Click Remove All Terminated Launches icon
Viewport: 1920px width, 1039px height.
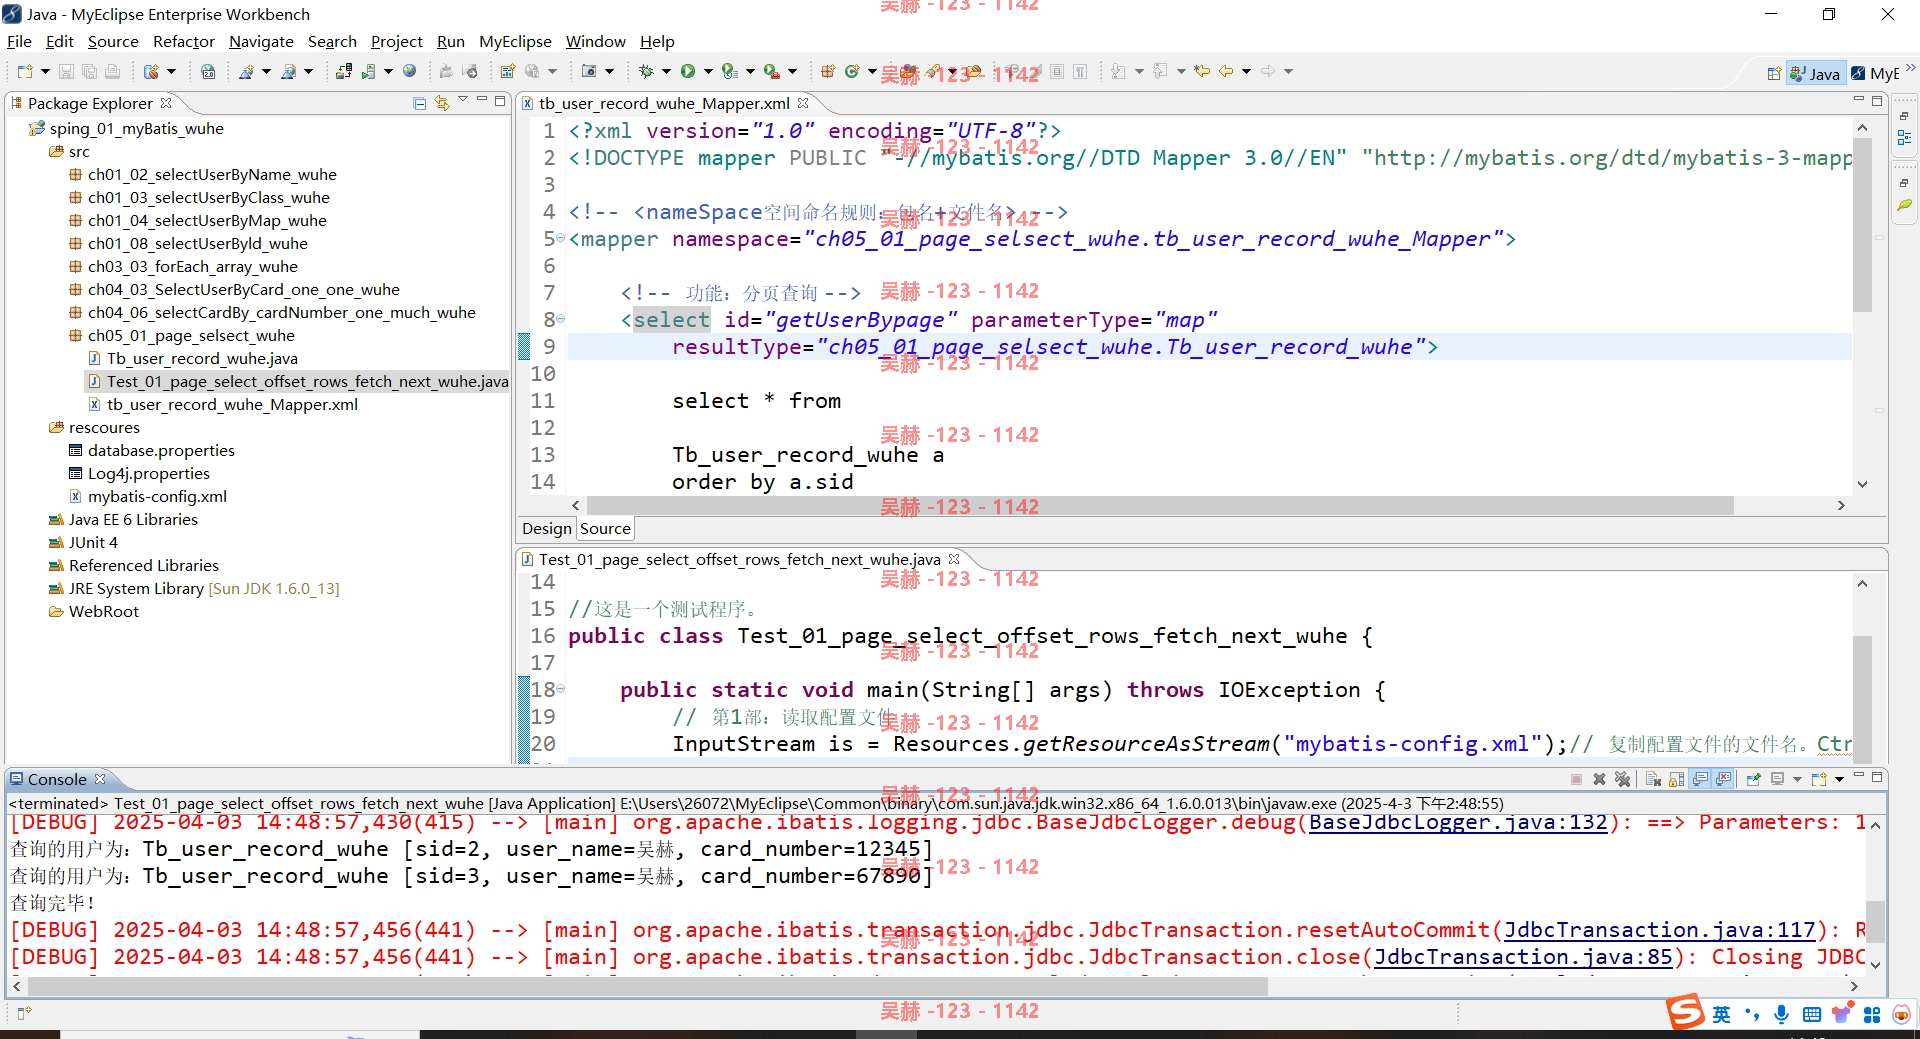(1622, 779)
